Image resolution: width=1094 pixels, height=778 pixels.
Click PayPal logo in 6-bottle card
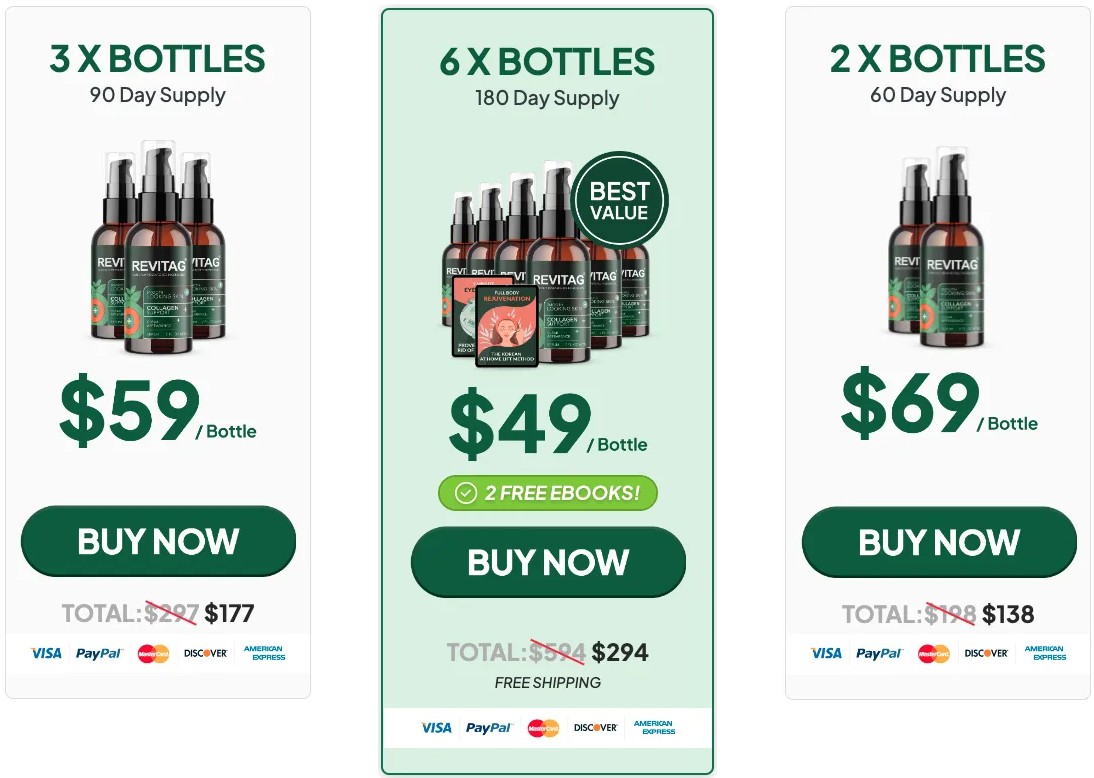pos(489,728)
